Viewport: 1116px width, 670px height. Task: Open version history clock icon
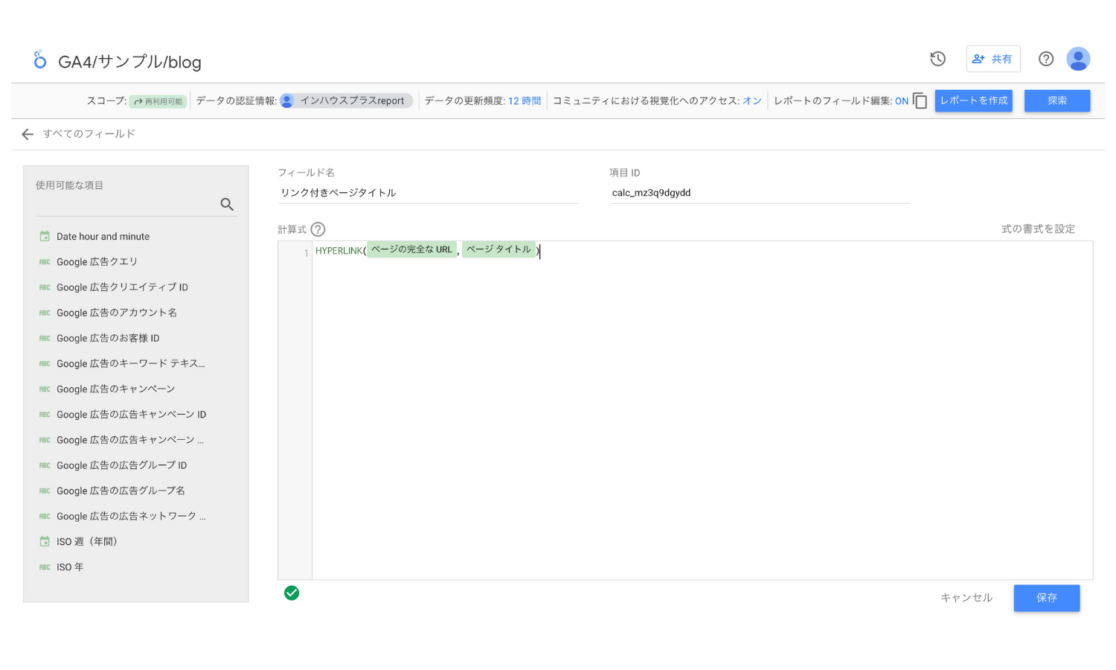pos(938,59)
